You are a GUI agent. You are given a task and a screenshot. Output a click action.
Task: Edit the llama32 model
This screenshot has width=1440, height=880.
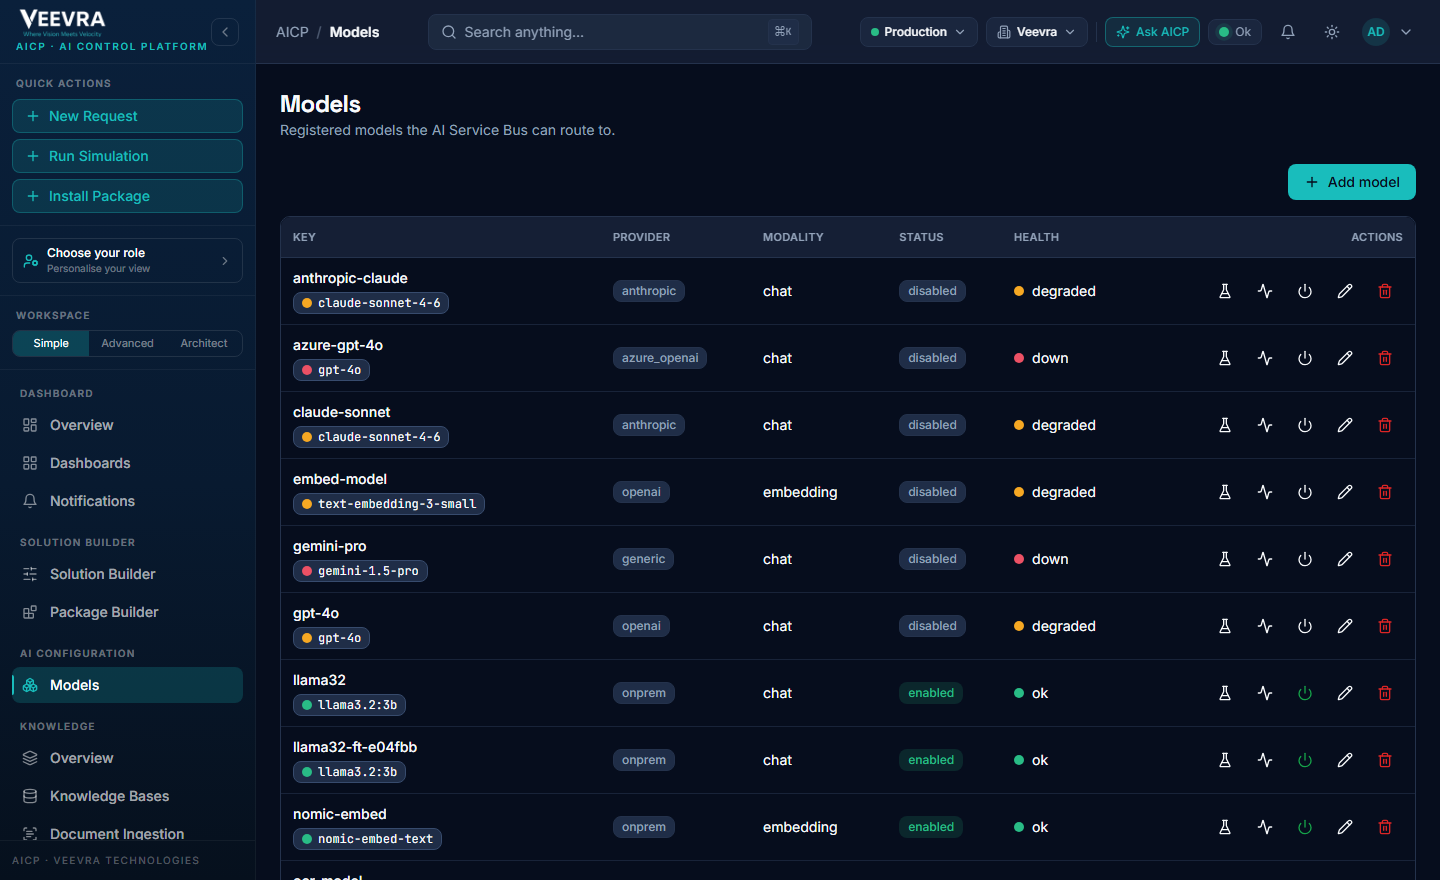[1345, 693]
